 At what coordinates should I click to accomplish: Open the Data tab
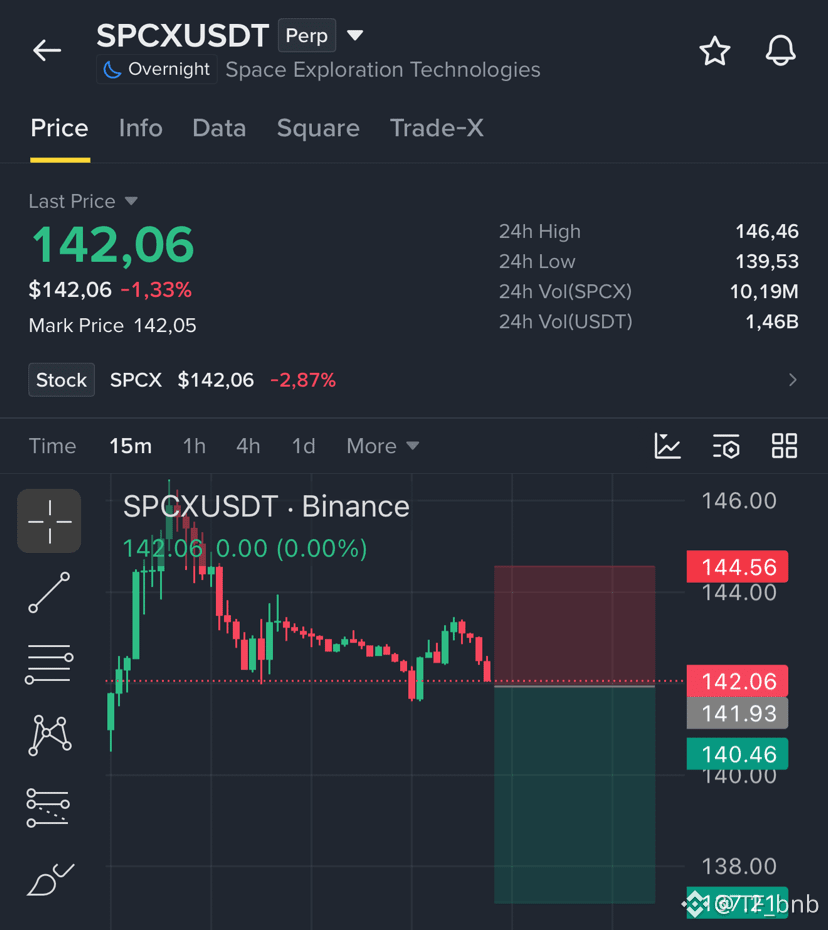click(x=219, y=128)
